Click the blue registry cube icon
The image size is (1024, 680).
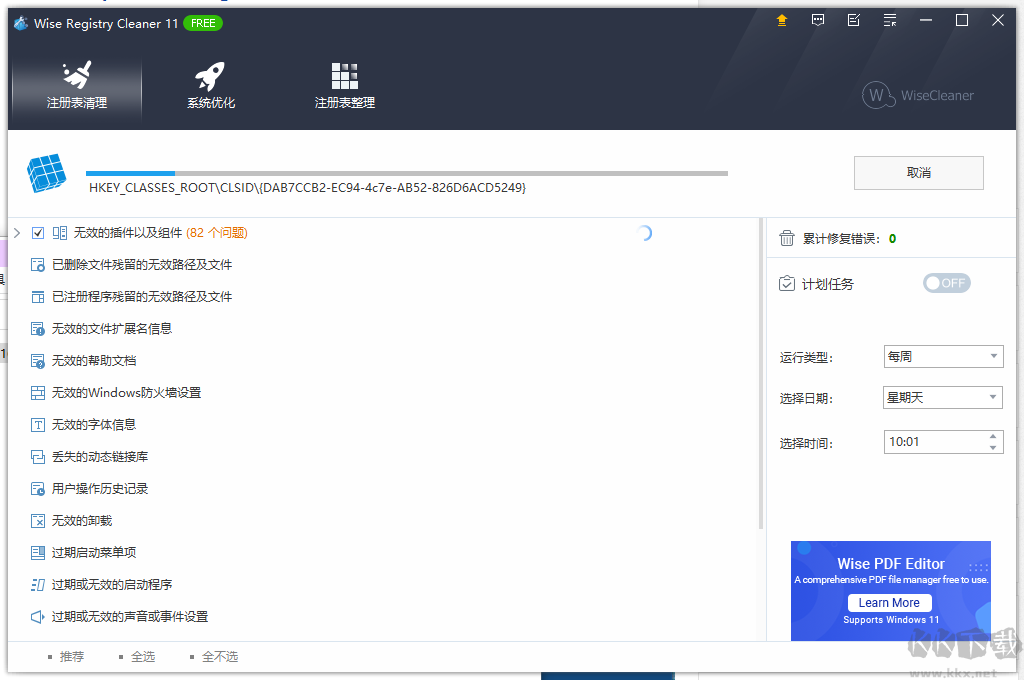point(46,174)
